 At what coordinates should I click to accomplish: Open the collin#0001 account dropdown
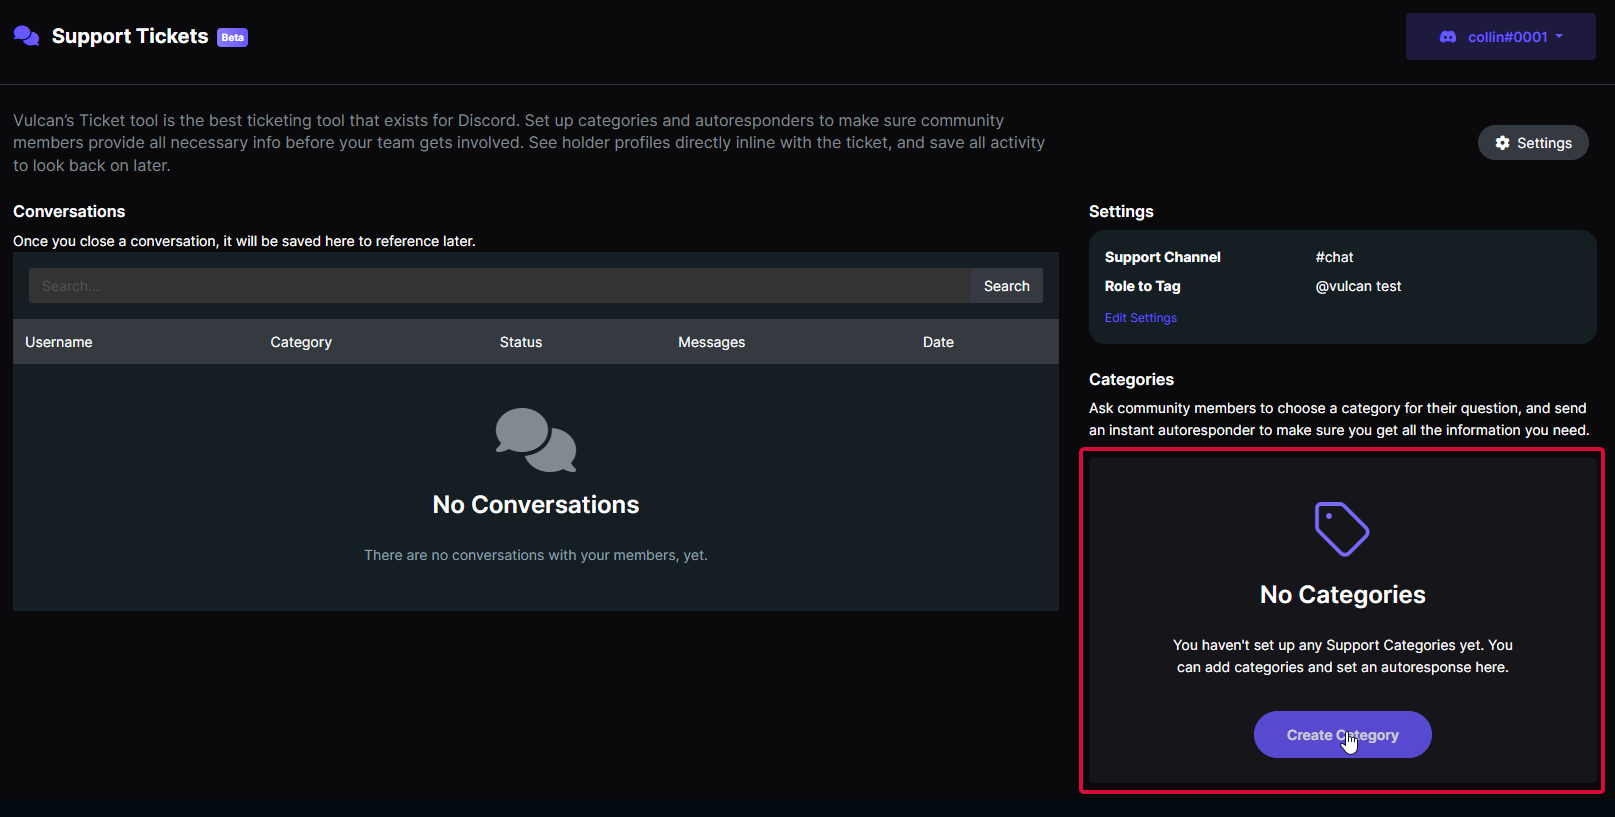pyautogui.click(x=1500, y=37)
